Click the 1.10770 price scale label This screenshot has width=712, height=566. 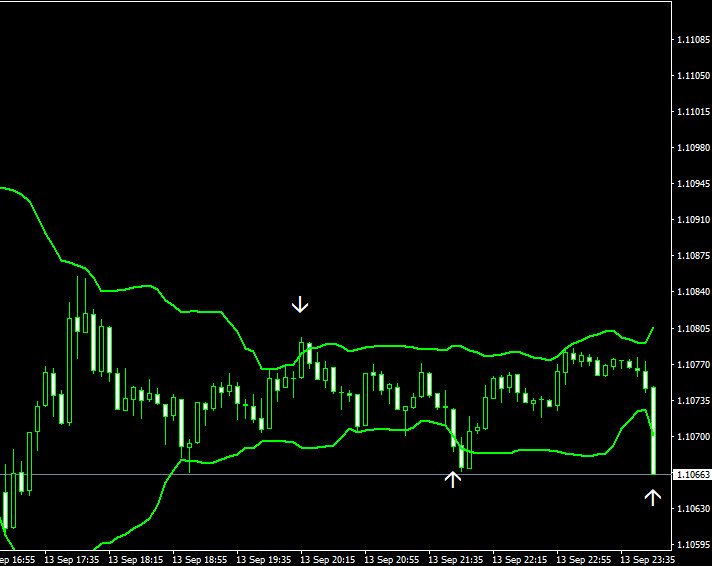(x=693, y=364)
